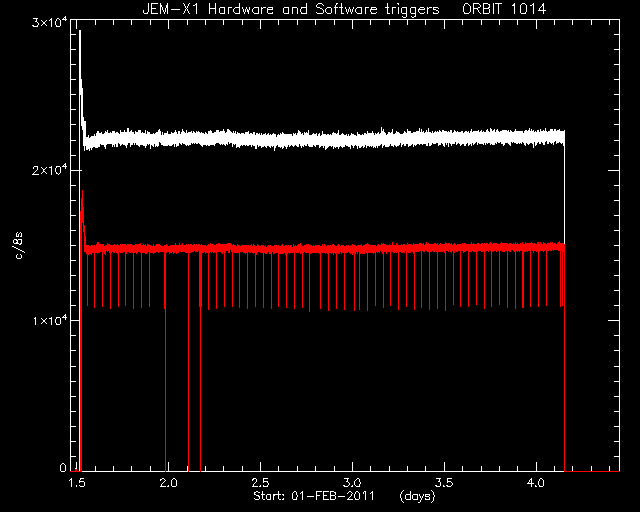Click the red software trigger curve near 3.0 days

tap(352, 248)
